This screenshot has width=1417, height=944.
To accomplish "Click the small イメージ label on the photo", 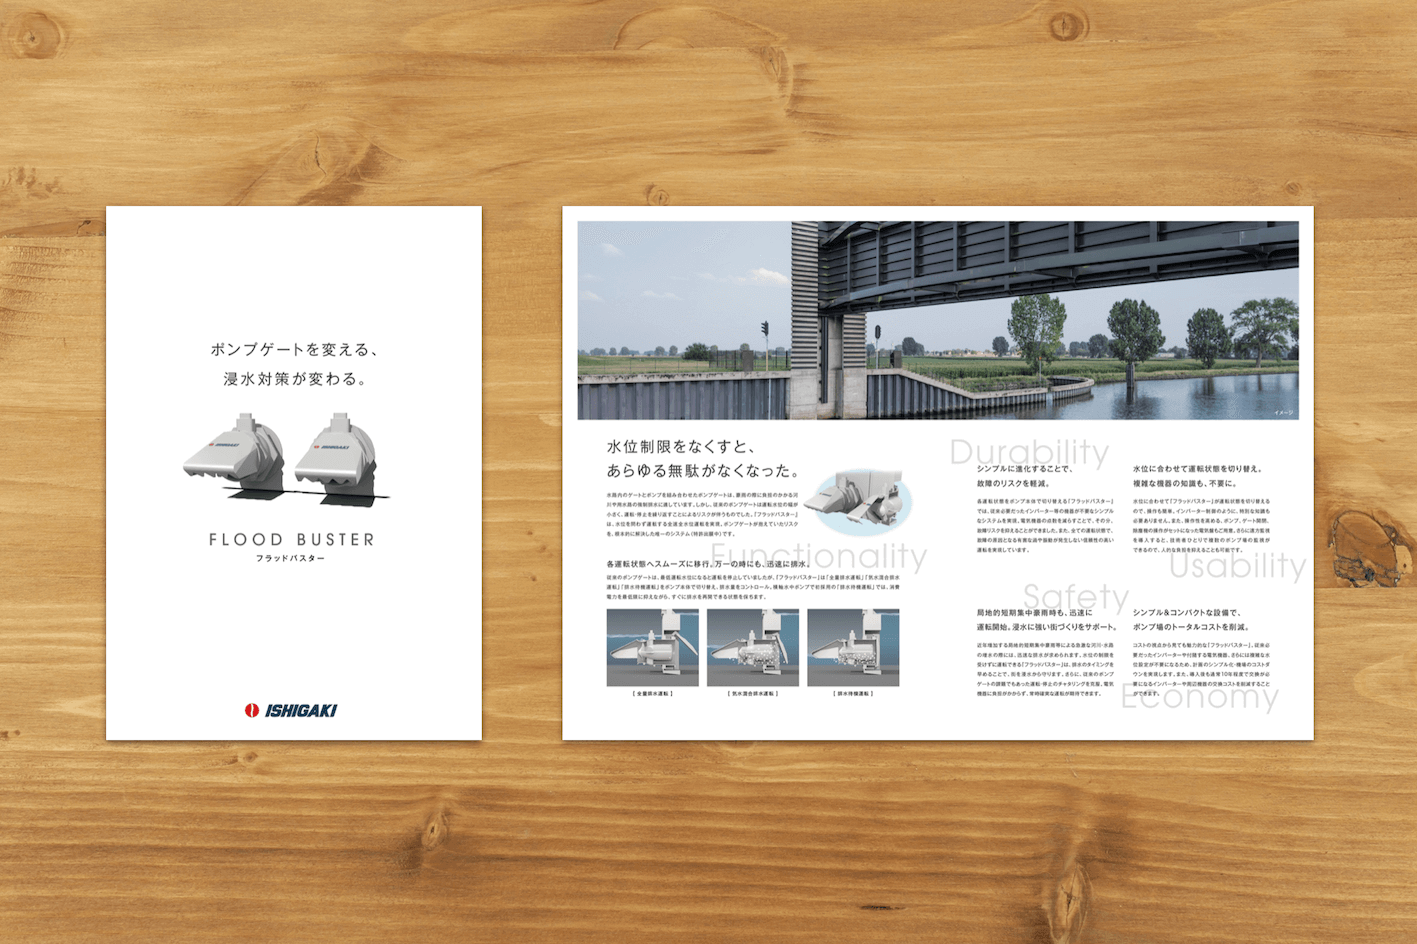I will 1283,412.
